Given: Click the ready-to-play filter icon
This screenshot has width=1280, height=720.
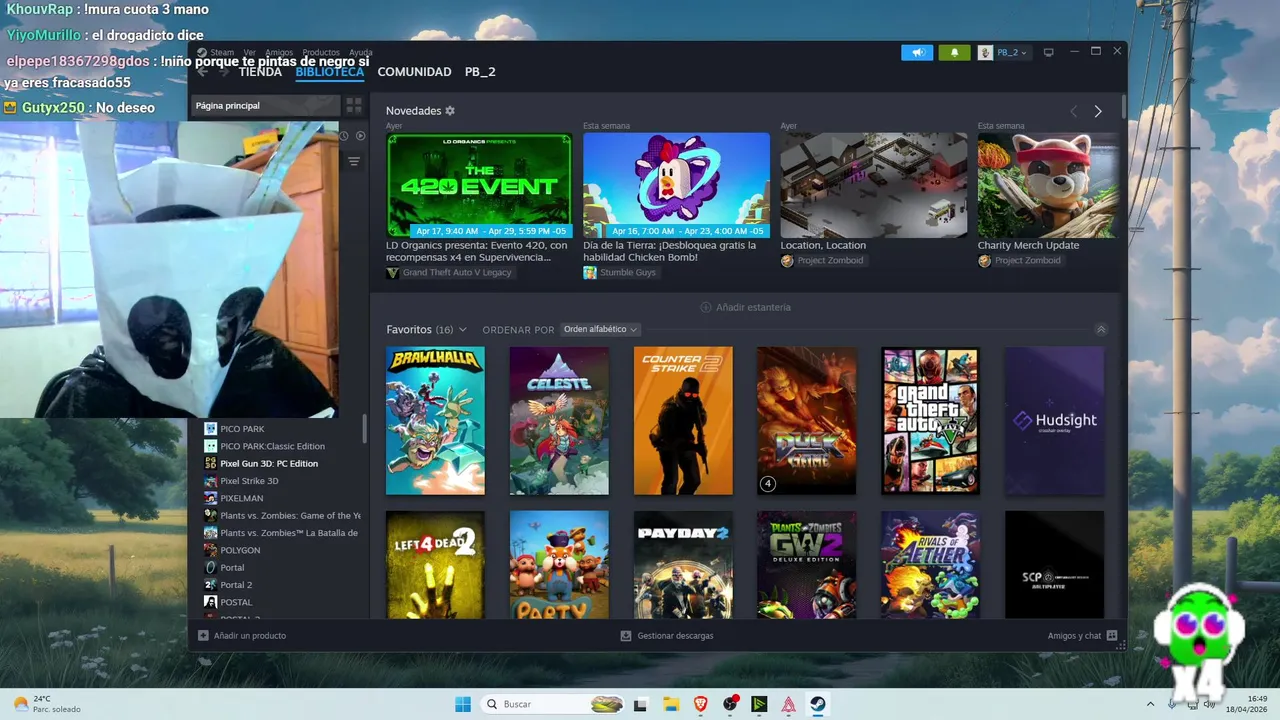Looking at the screenshot, I should [x=360, y=136].
